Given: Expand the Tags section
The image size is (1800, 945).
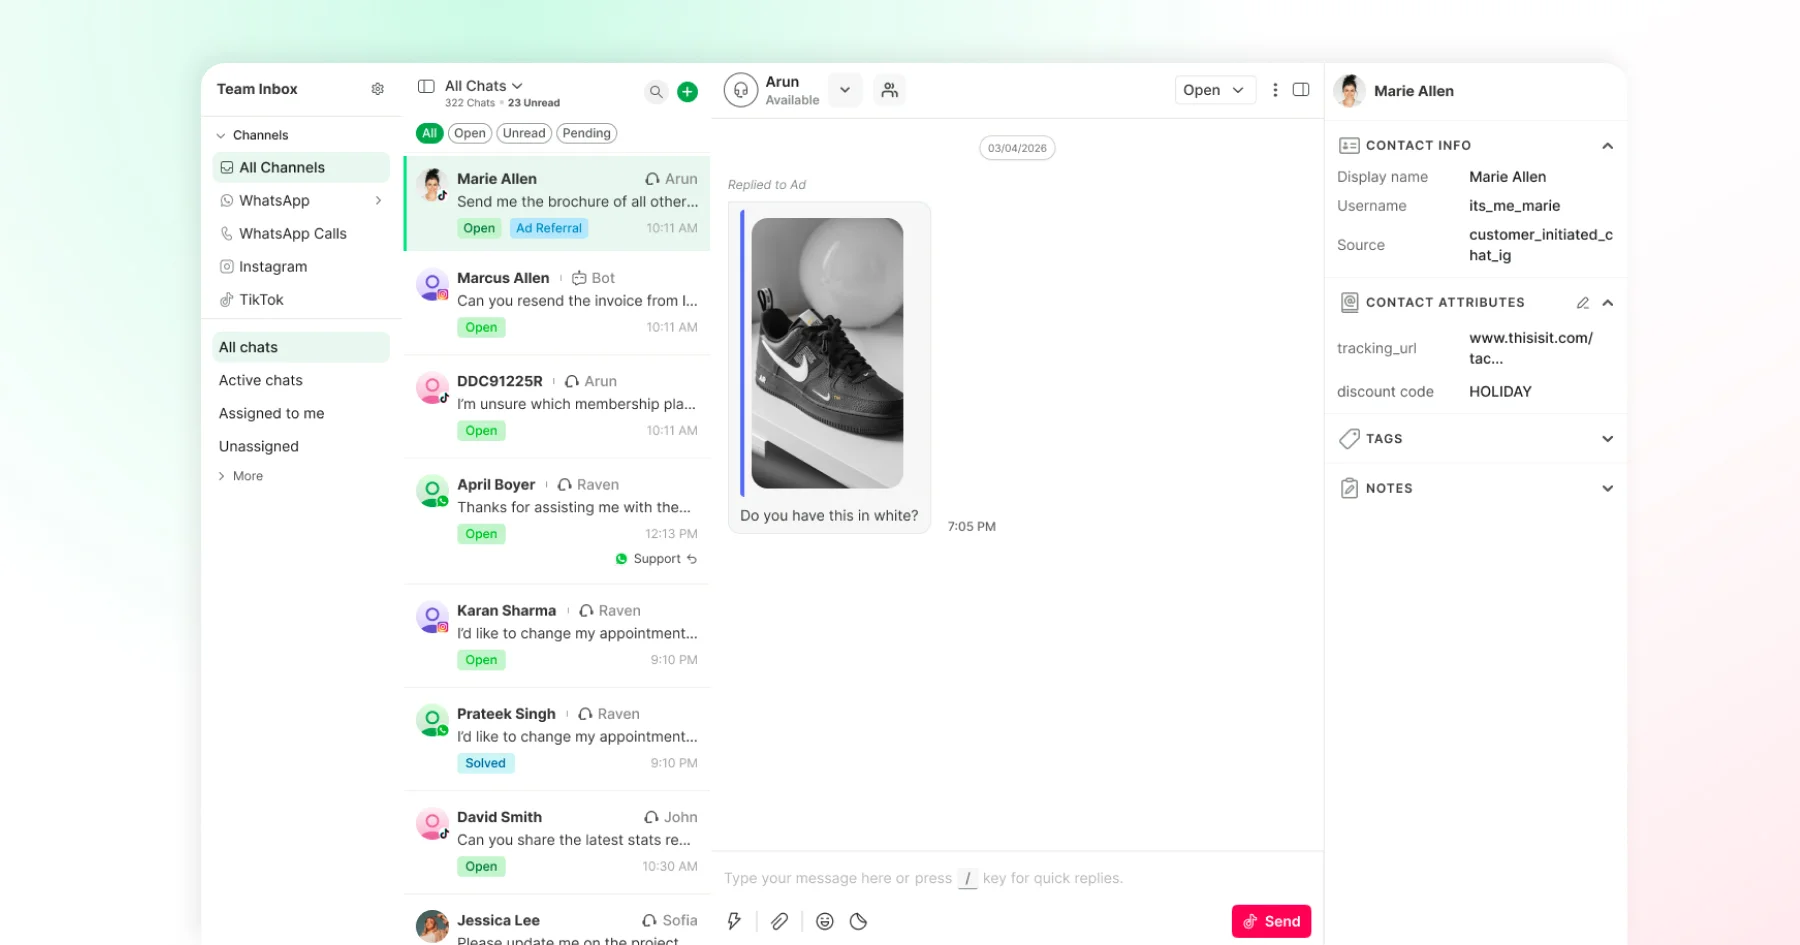Looking at the screenshot, I should (1607, 439).
